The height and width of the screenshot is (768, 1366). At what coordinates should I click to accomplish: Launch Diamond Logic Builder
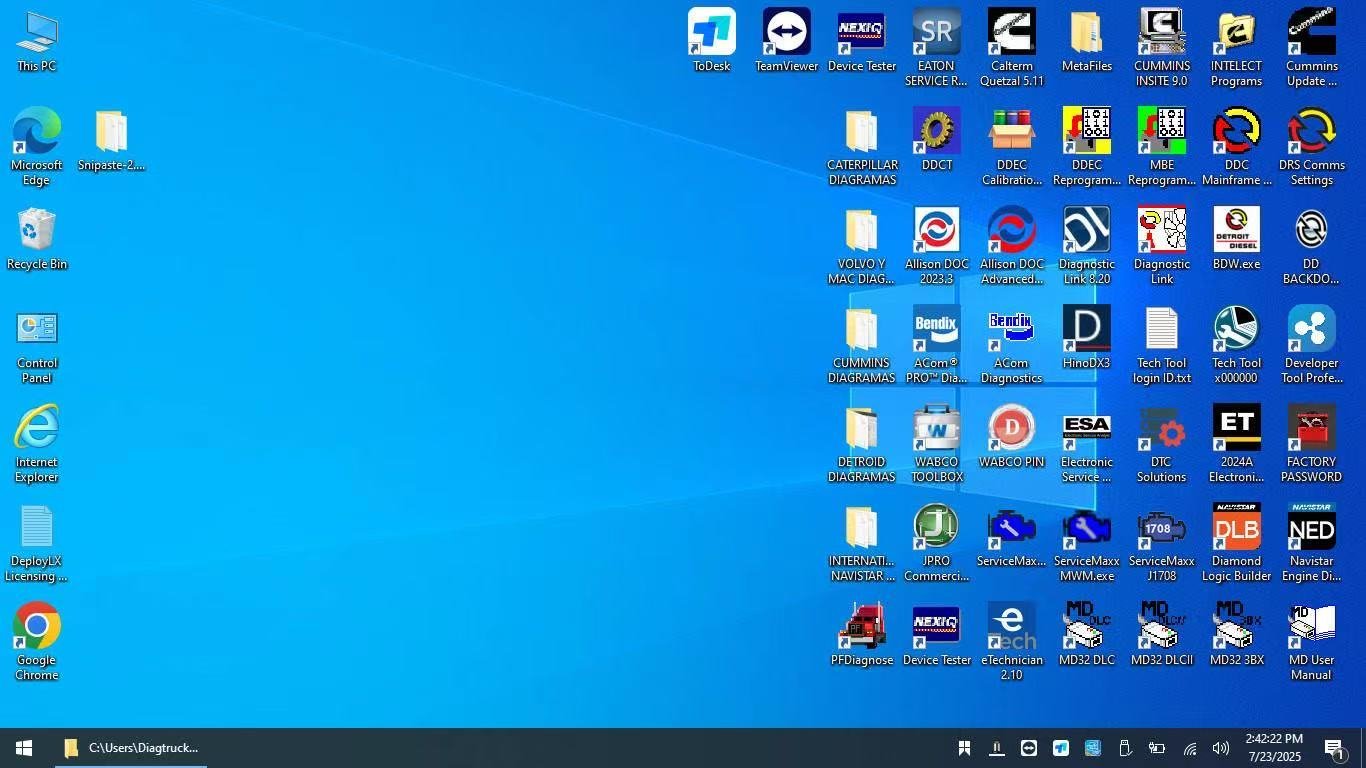1236,528
